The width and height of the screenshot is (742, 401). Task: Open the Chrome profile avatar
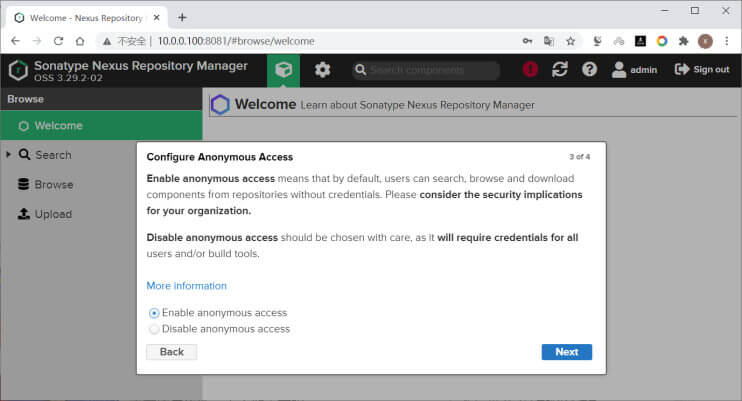click(x=705, y=41)
